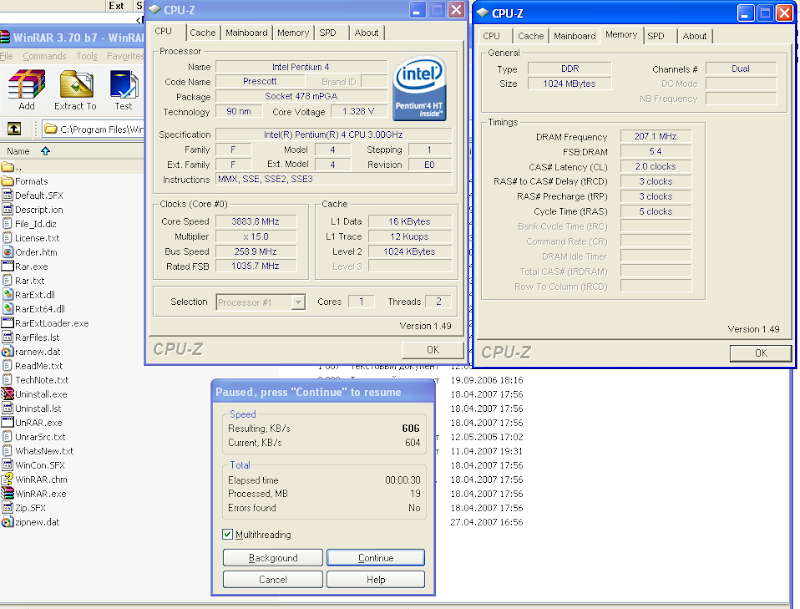The height and width of the screenshot is (609, 800).
Task: Select Uninstall.lst in file list
Action: click(x=38, y=408)
